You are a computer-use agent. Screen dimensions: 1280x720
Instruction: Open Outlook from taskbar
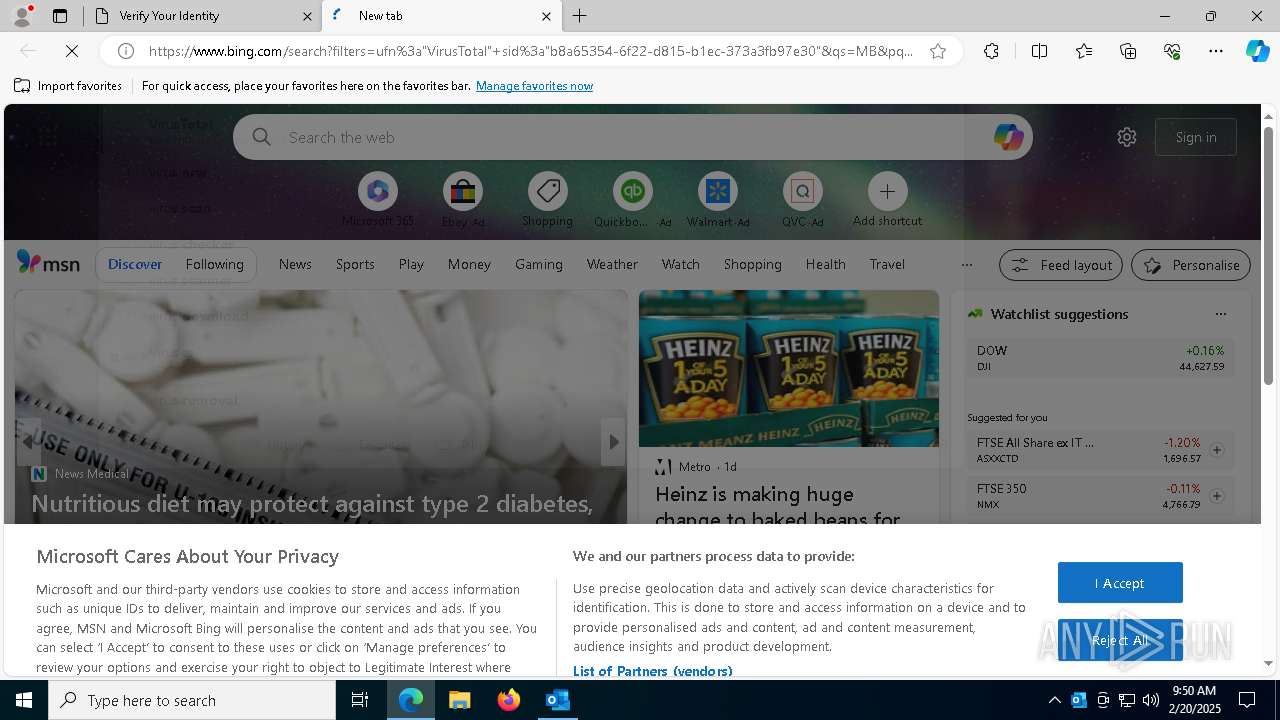[557, 700]
